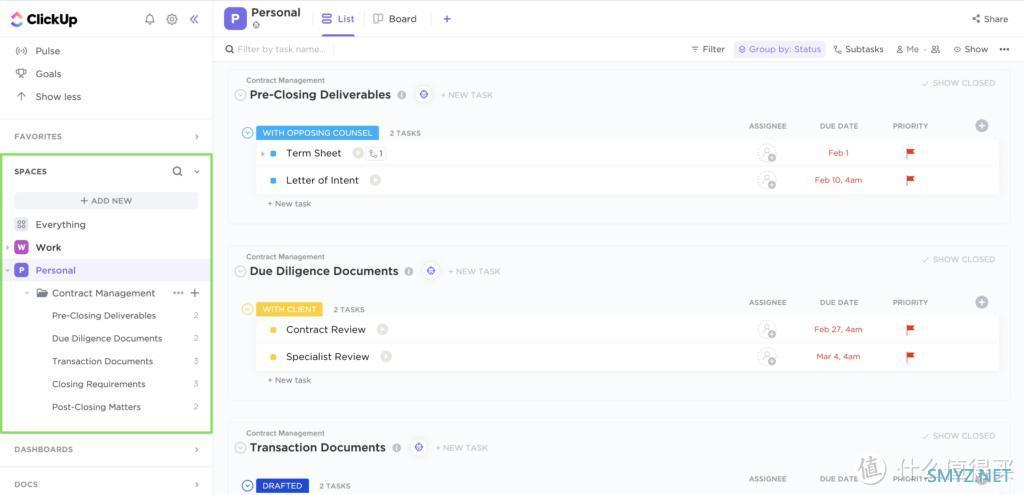Open the Filter option

point(708,49)
